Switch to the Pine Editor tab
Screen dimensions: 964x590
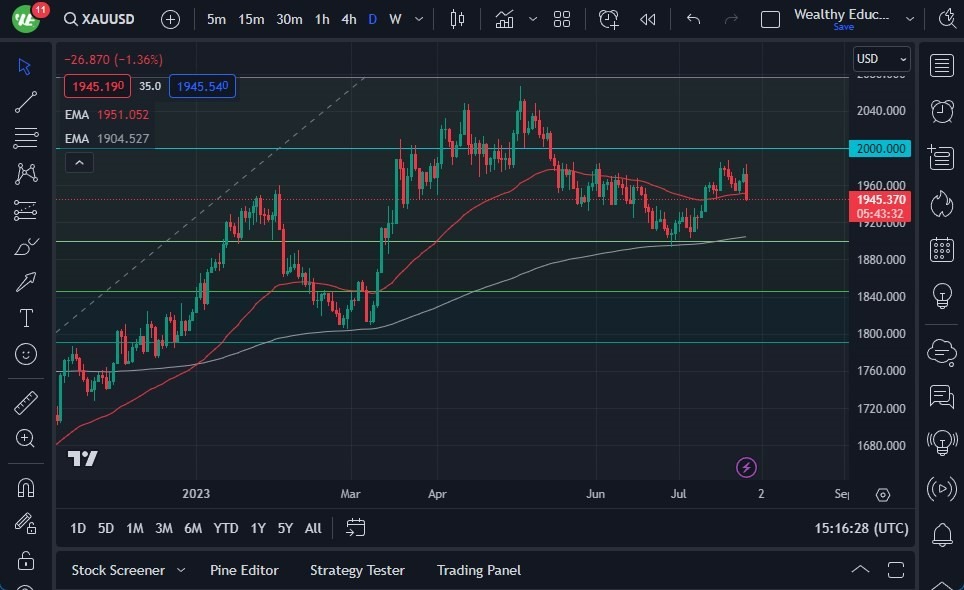(x=245, y=570)
